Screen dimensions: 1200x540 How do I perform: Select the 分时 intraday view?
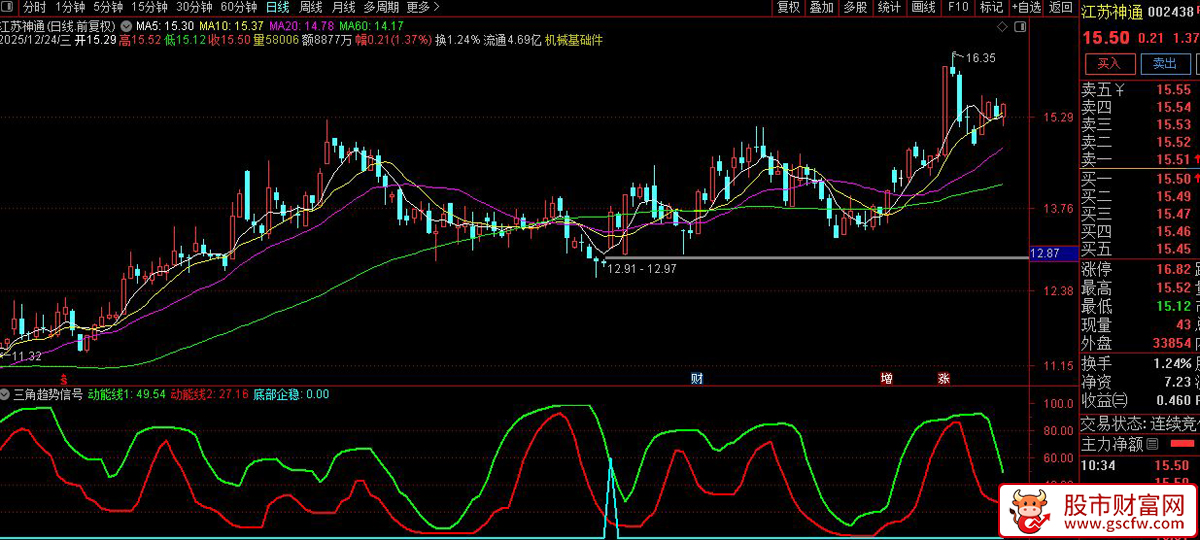(x=34, y=7)
